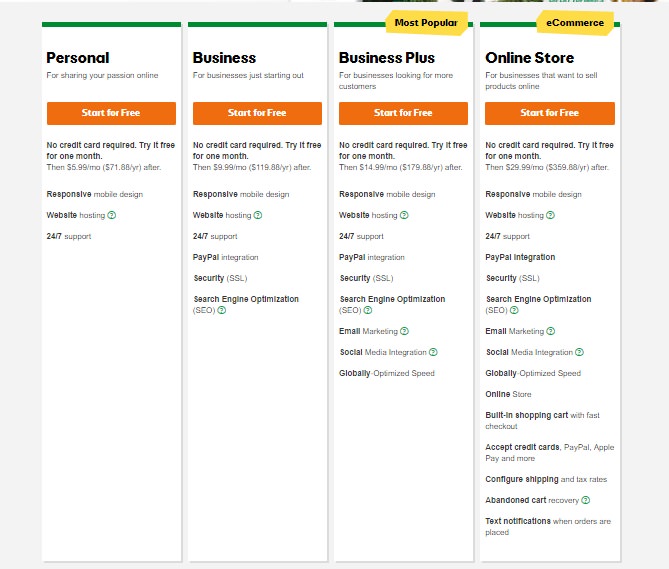Click the Personal plan heading

tap(78, 58)
